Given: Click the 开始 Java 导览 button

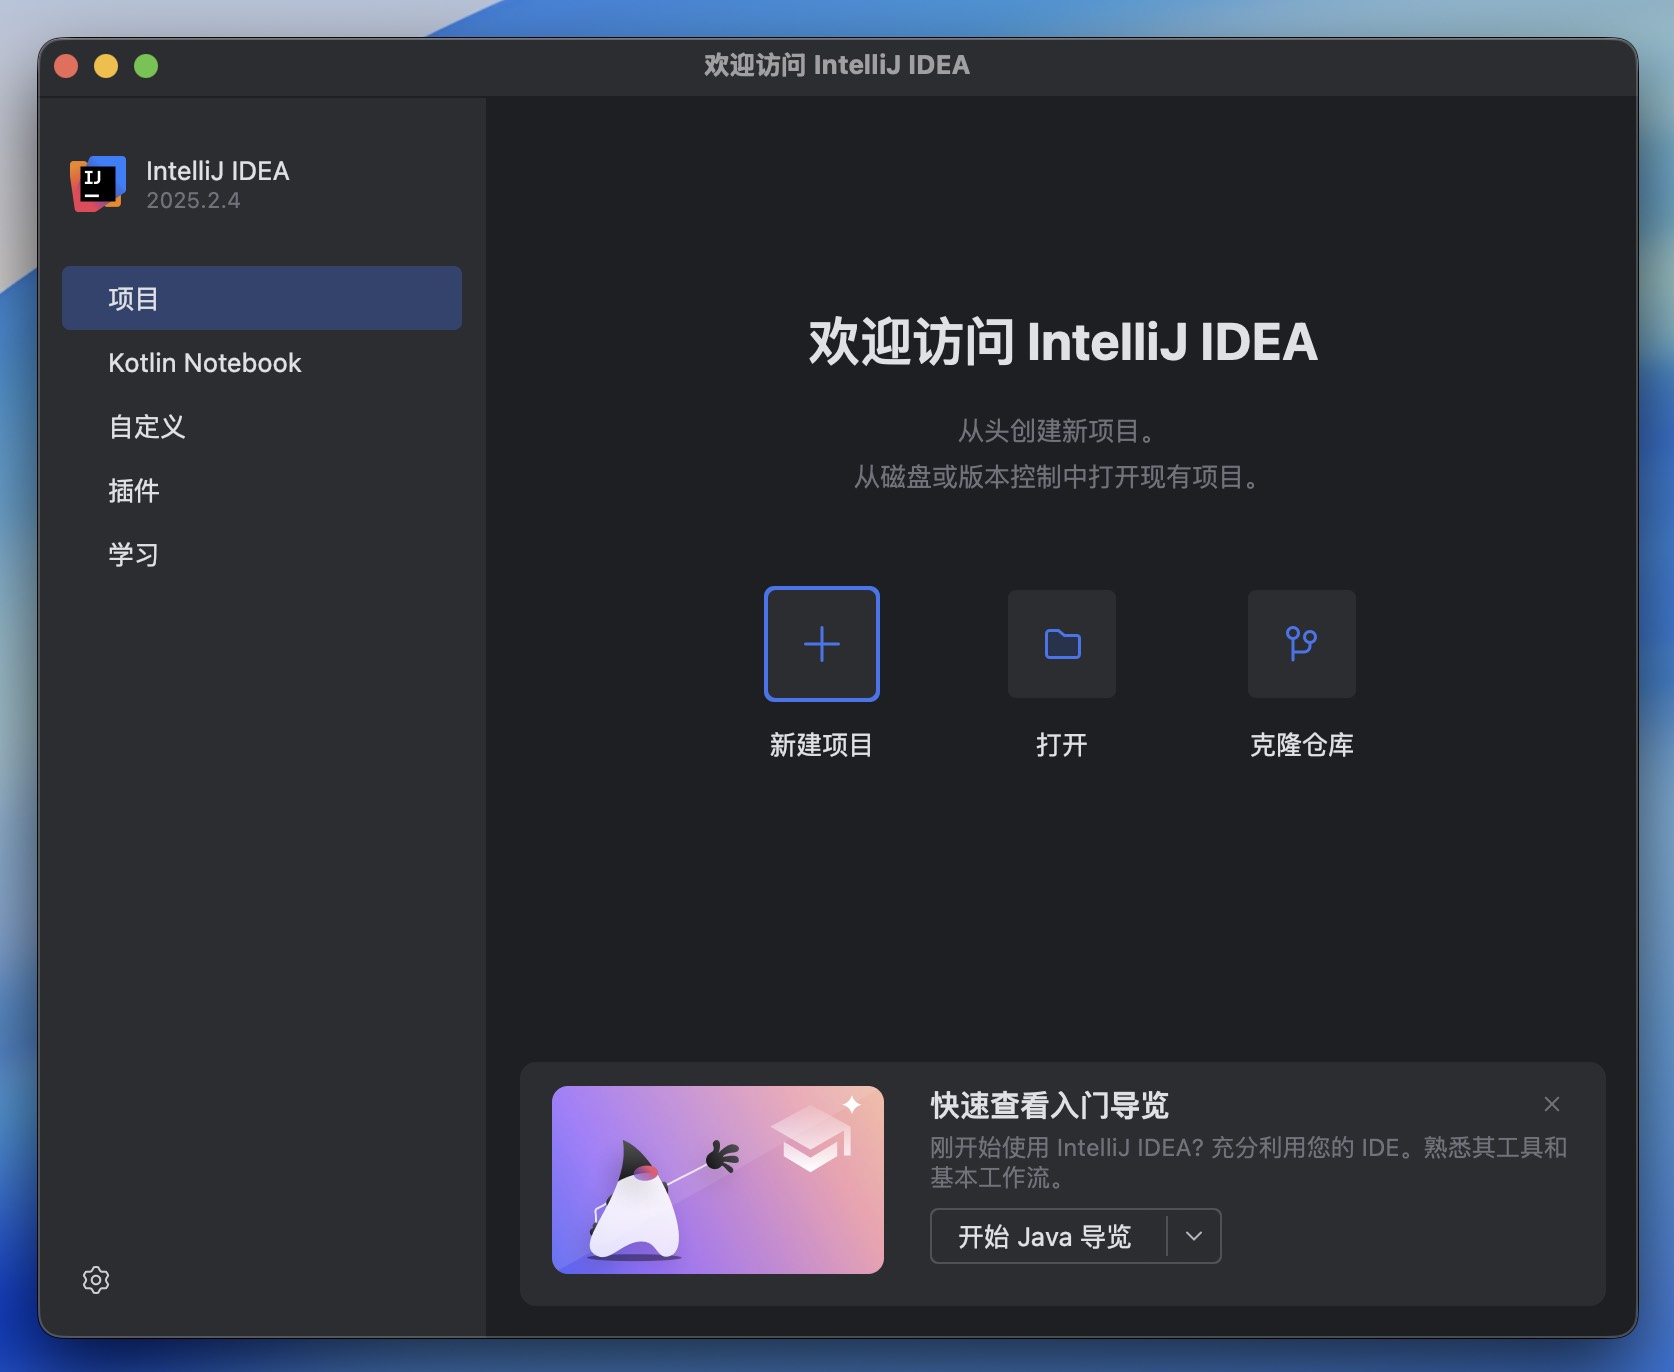Looking at the screenshot, I should click(1044, 1236).
